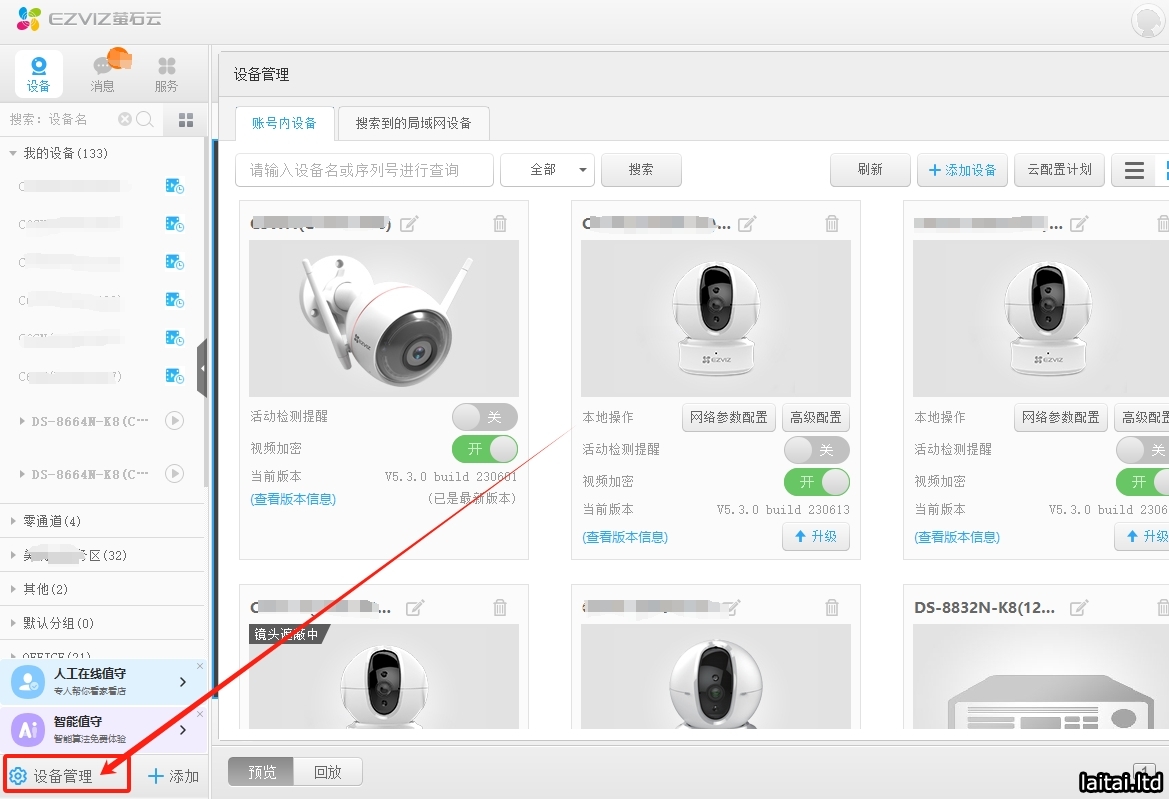Turn off 视频加密 on first camera card
Image resolution: width=1169 pixels, height=799 pixels.
pos(484,449)
